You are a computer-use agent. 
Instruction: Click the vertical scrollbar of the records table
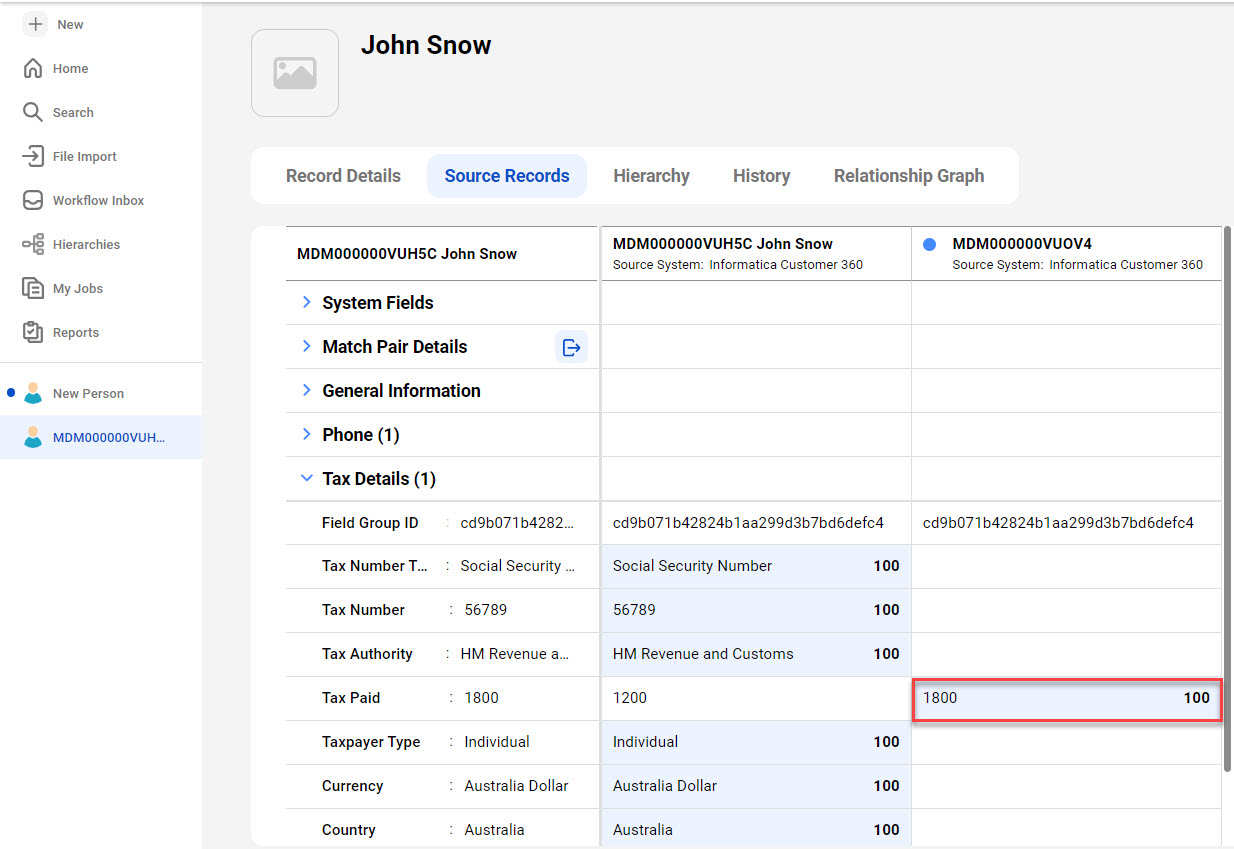pyautogui.click(x=1227, y=500)
